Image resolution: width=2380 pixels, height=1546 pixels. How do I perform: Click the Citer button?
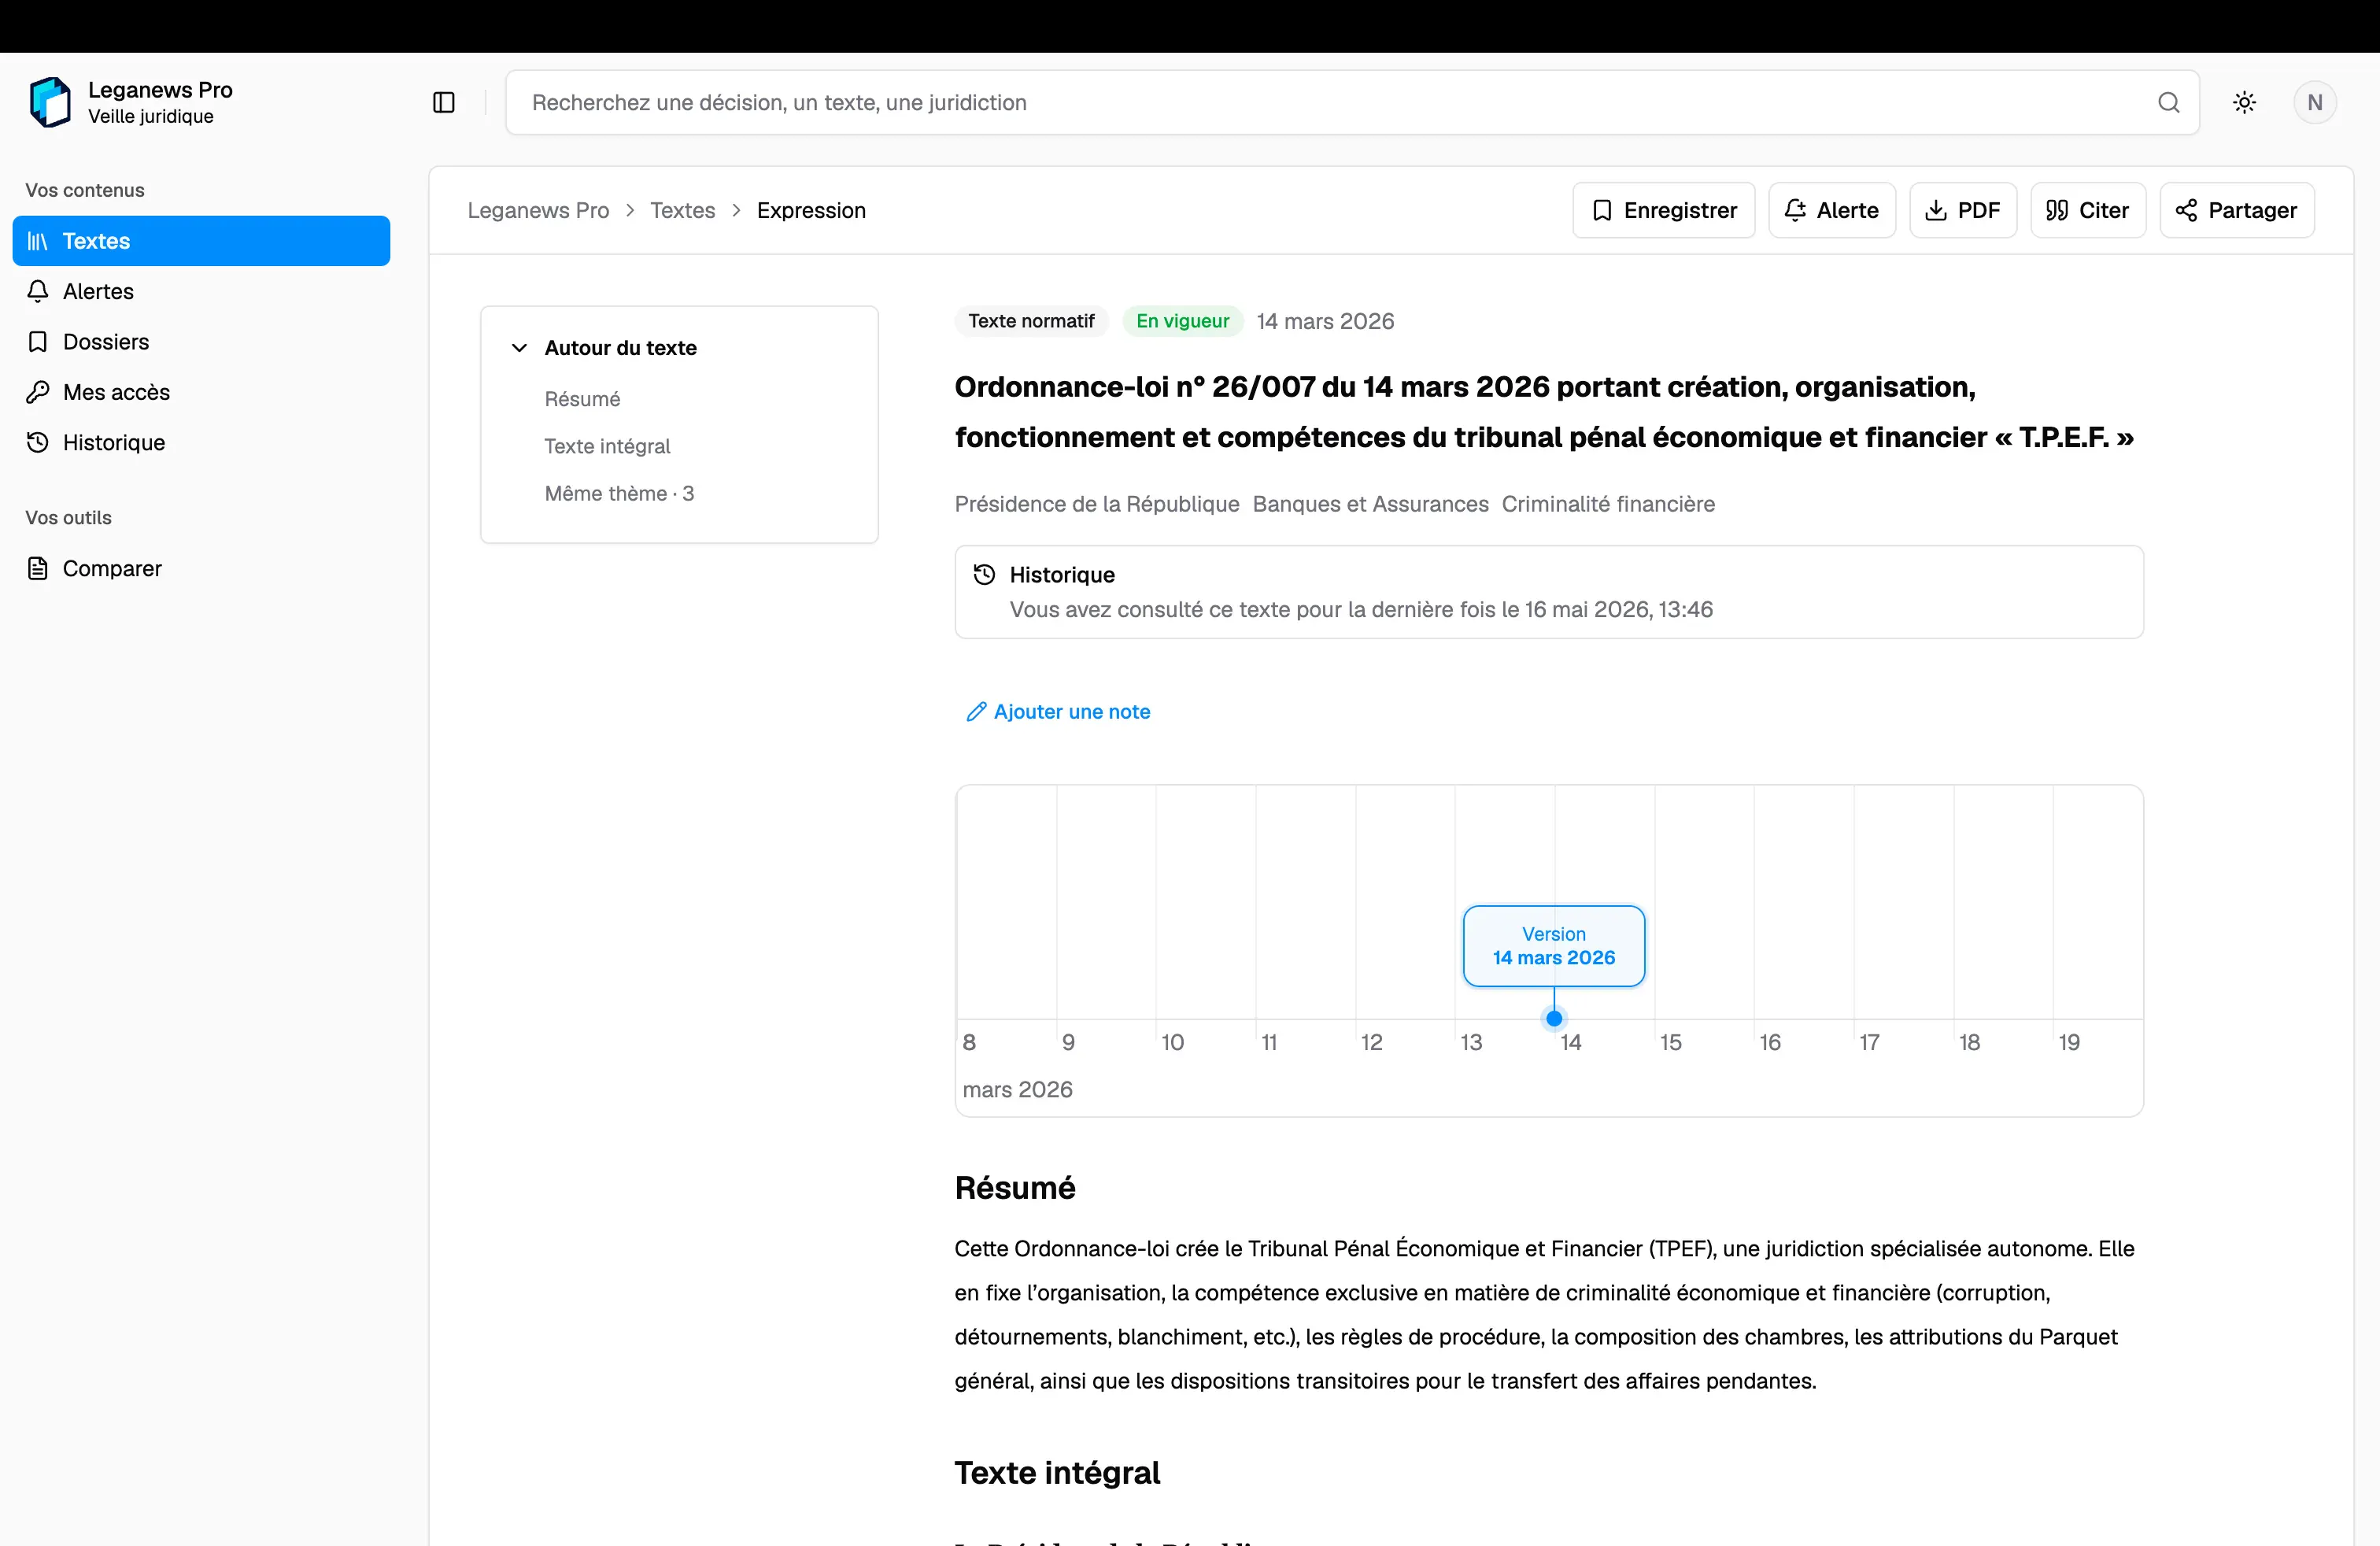[2088, 210]
